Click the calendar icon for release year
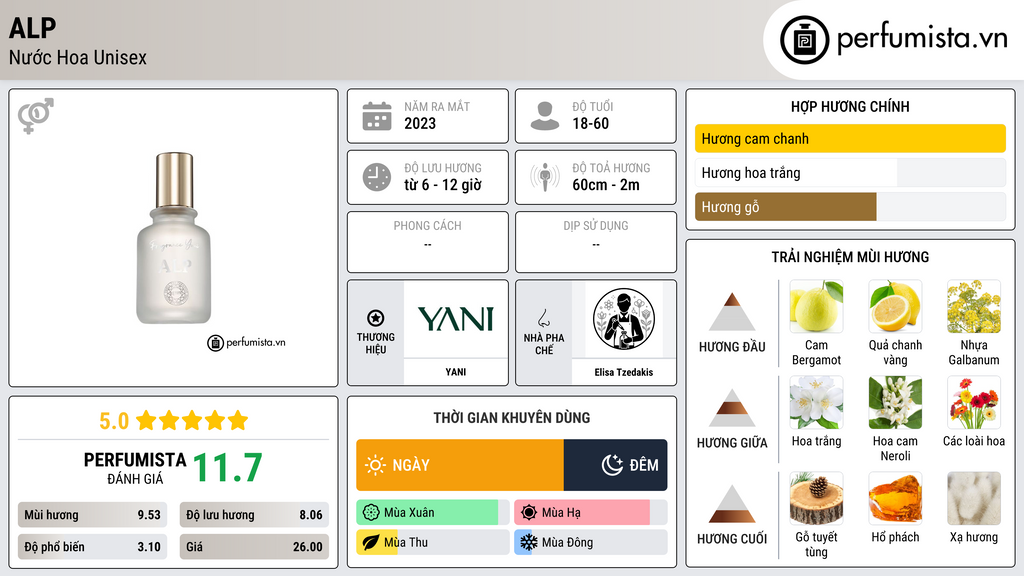Viewport: 1024px width, 576px height. (377, 116)
